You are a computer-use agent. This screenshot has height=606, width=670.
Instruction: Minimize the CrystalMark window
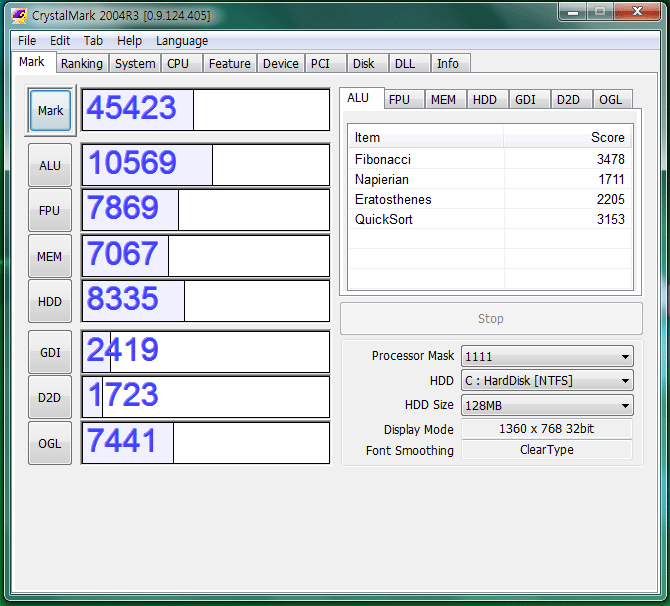point(573,12)
